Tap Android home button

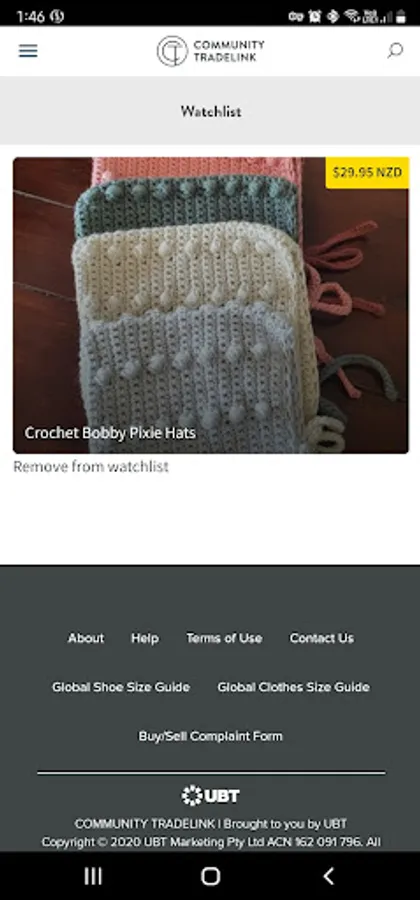point(211,876)
